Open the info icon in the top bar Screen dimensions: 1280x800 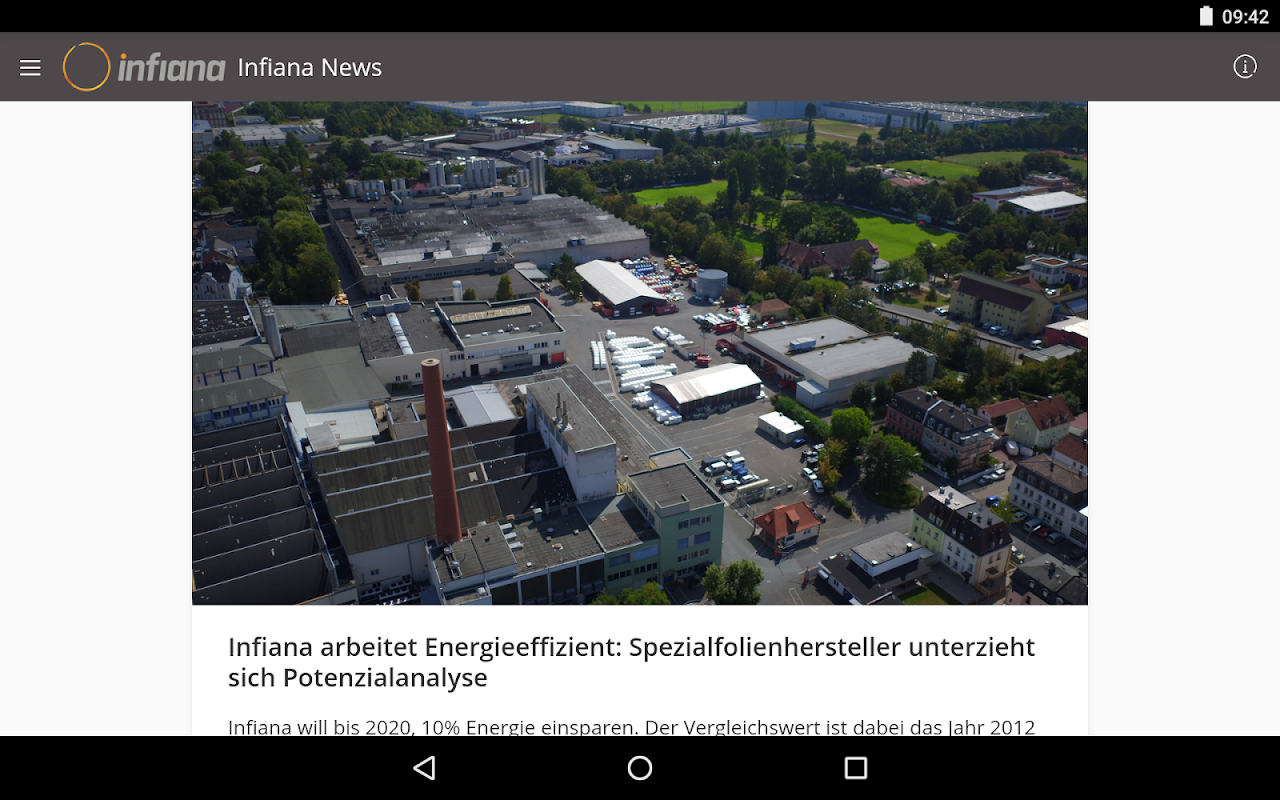pyautogui.click(x=1245, y=67)
